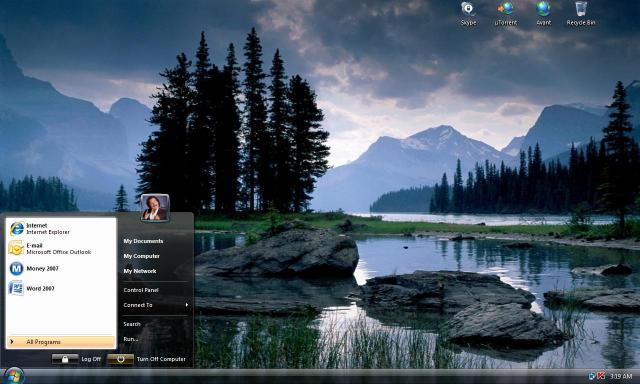Click the Word 2007 icon
The width and height of the screenshot is (640, 384).
coord(16,288)
